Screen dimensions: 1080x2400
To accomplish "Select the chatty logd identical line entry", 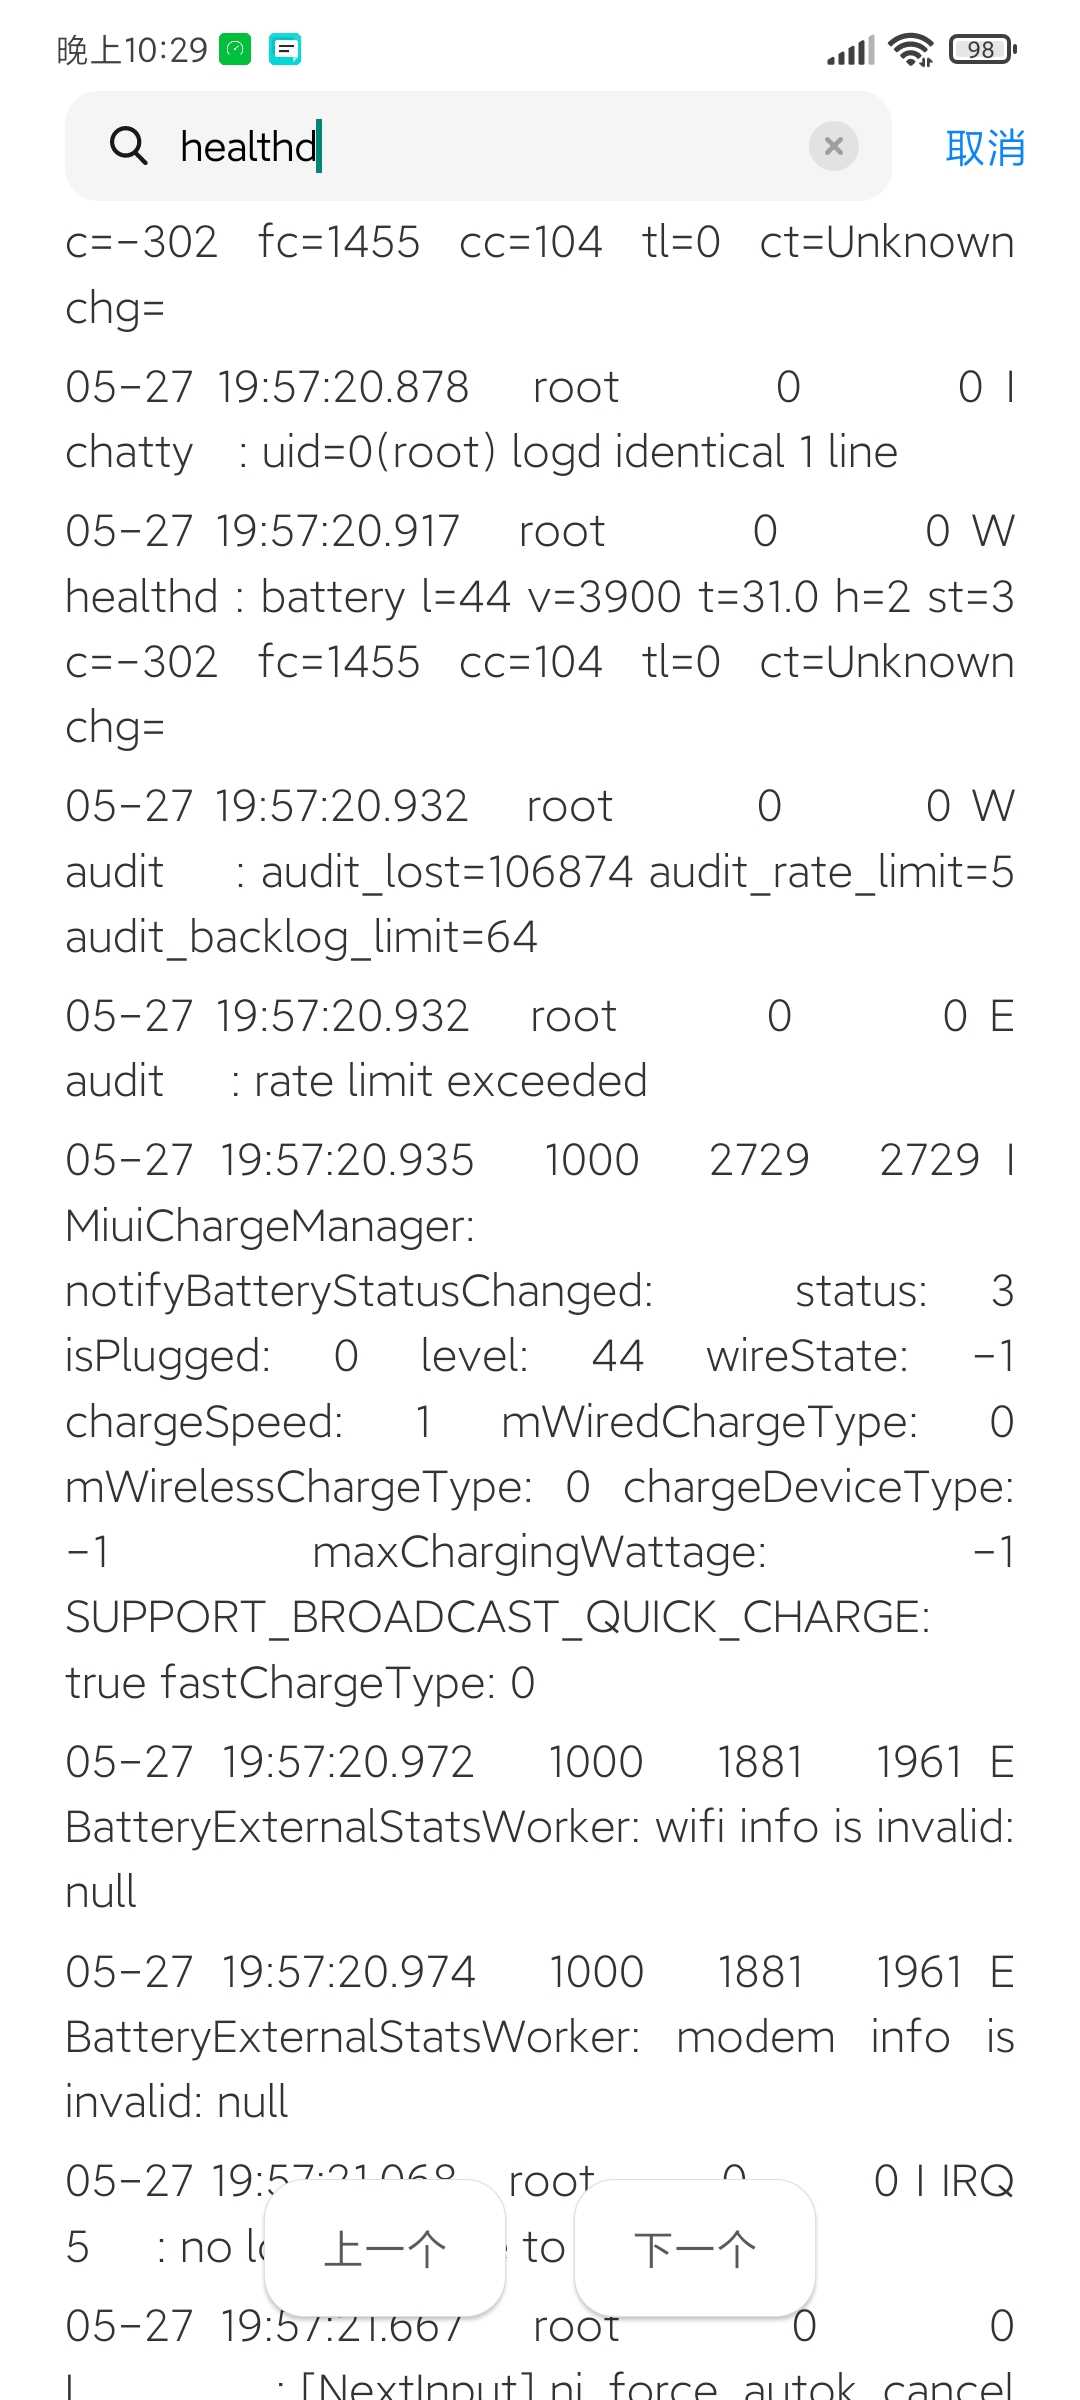I will 540,419.
